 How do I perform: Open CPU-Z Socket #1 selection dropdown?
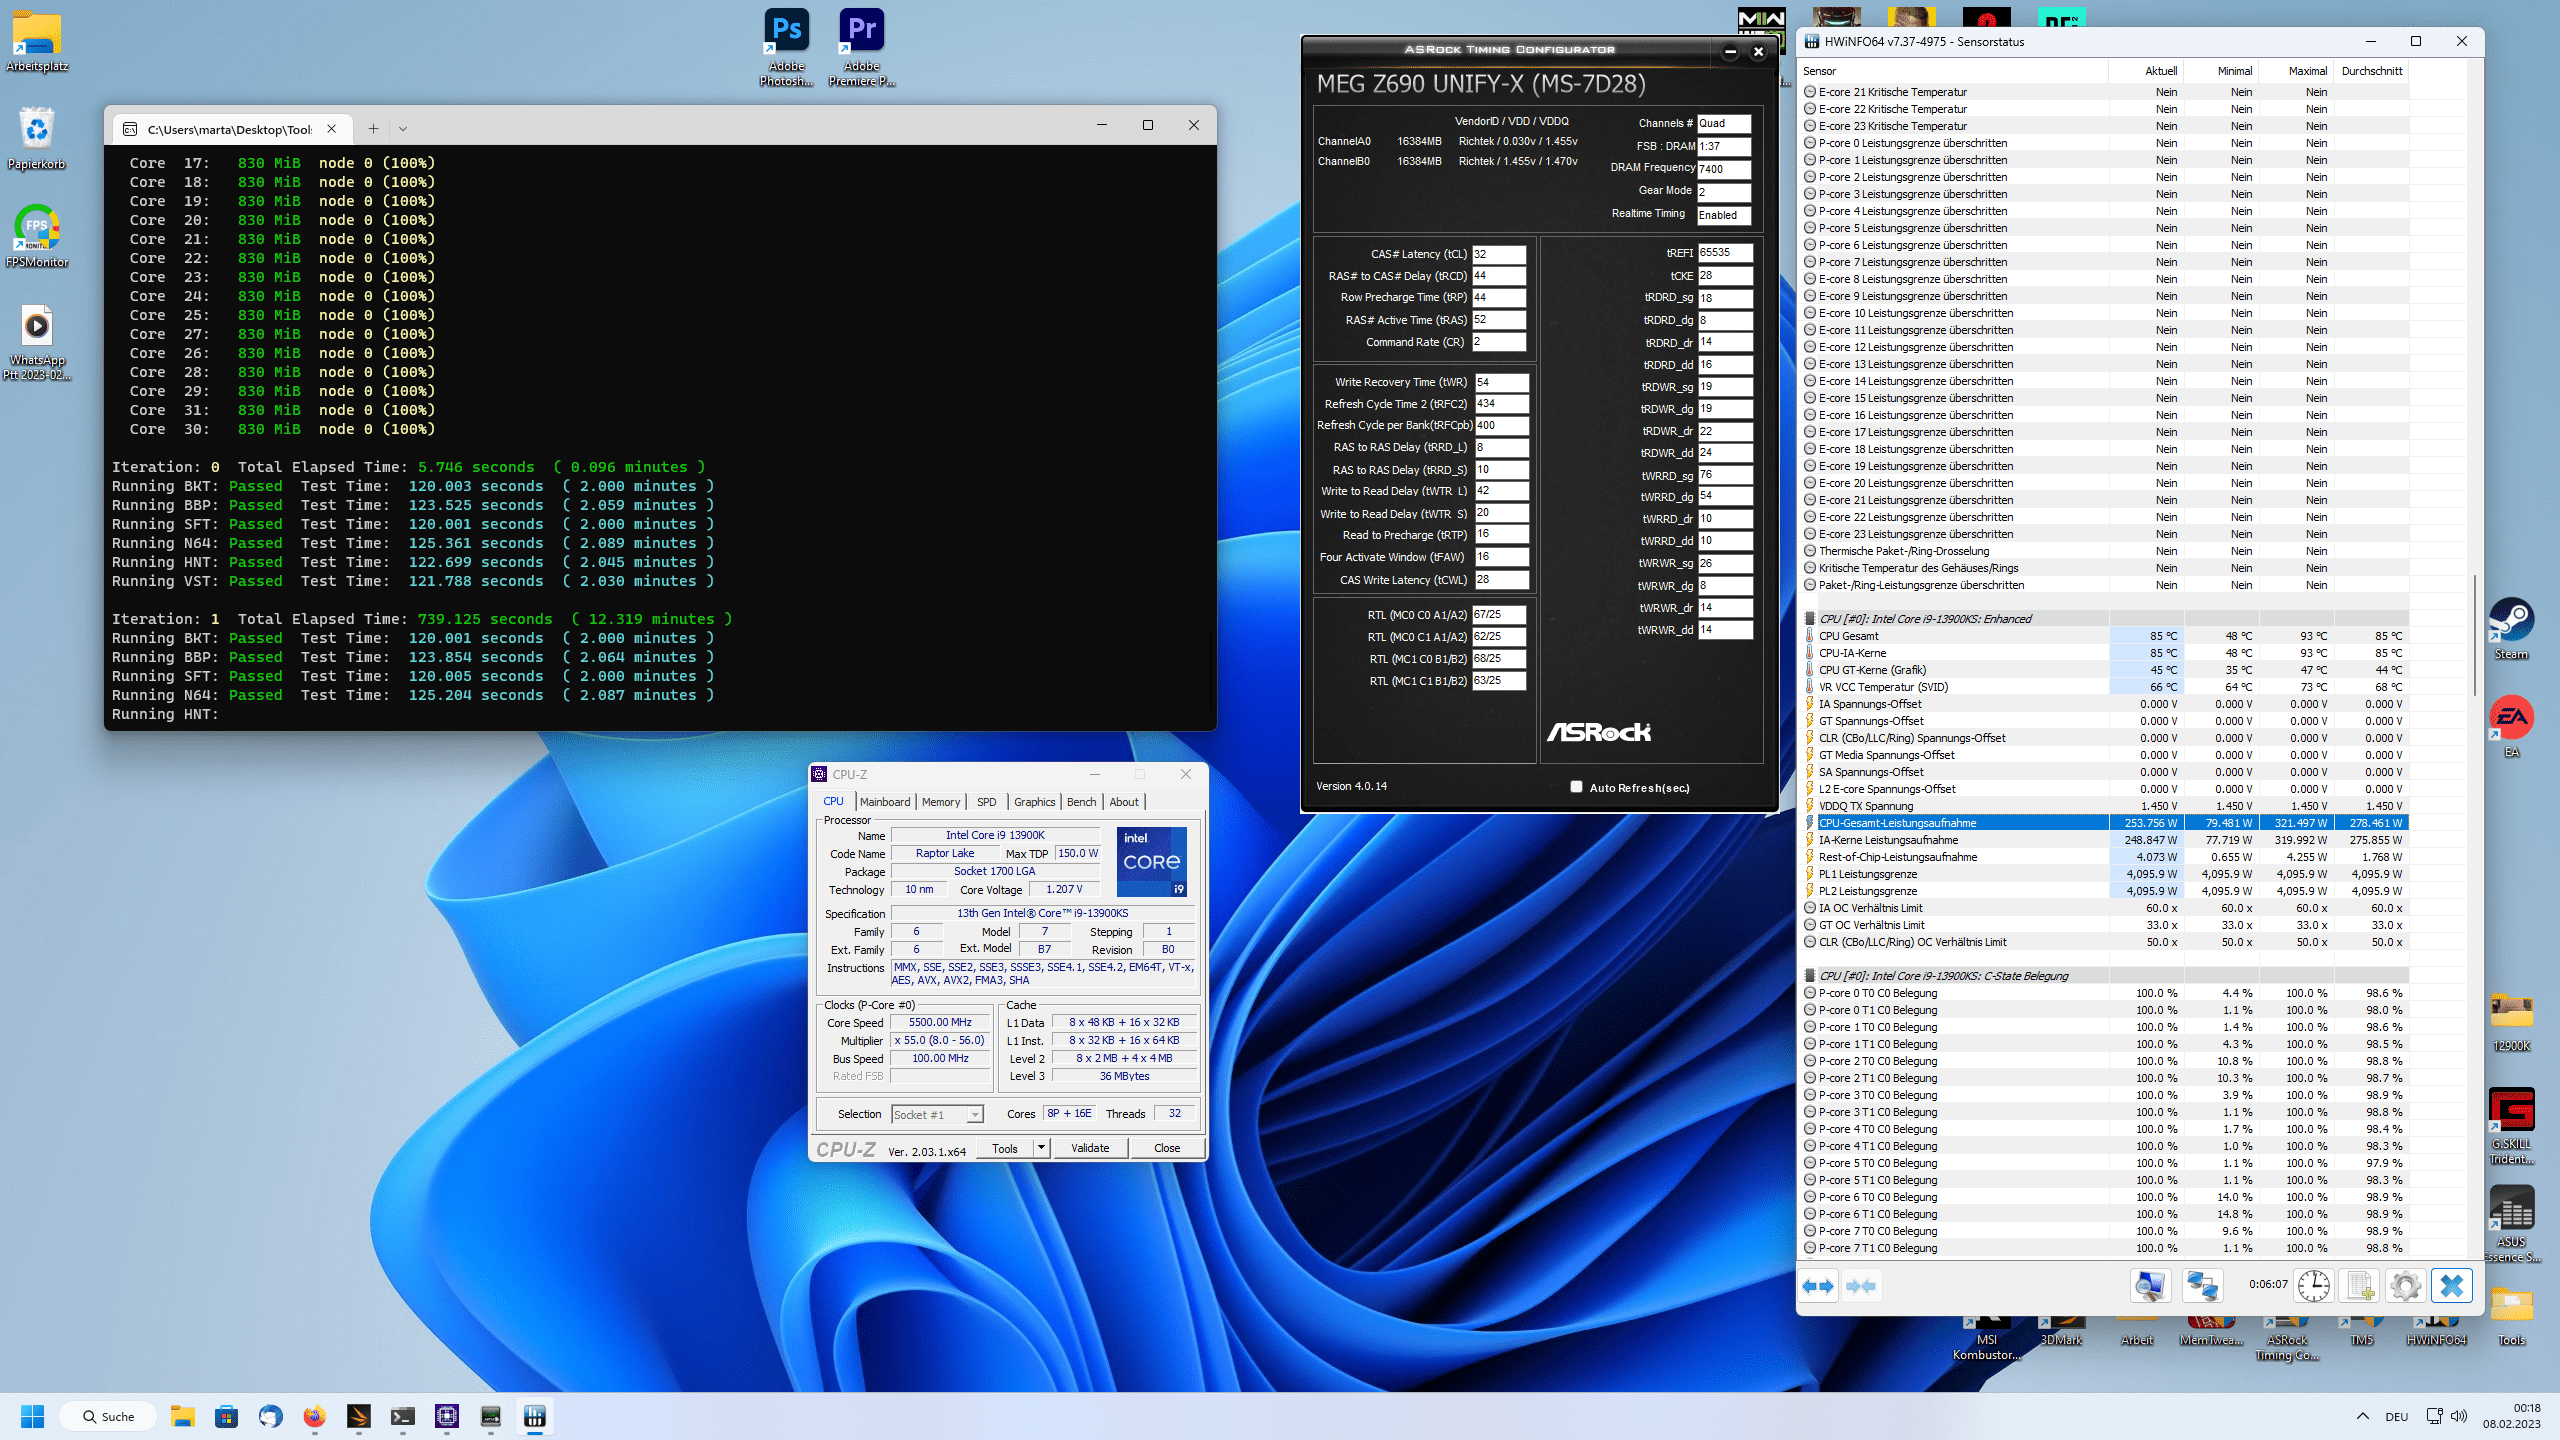974,1114
